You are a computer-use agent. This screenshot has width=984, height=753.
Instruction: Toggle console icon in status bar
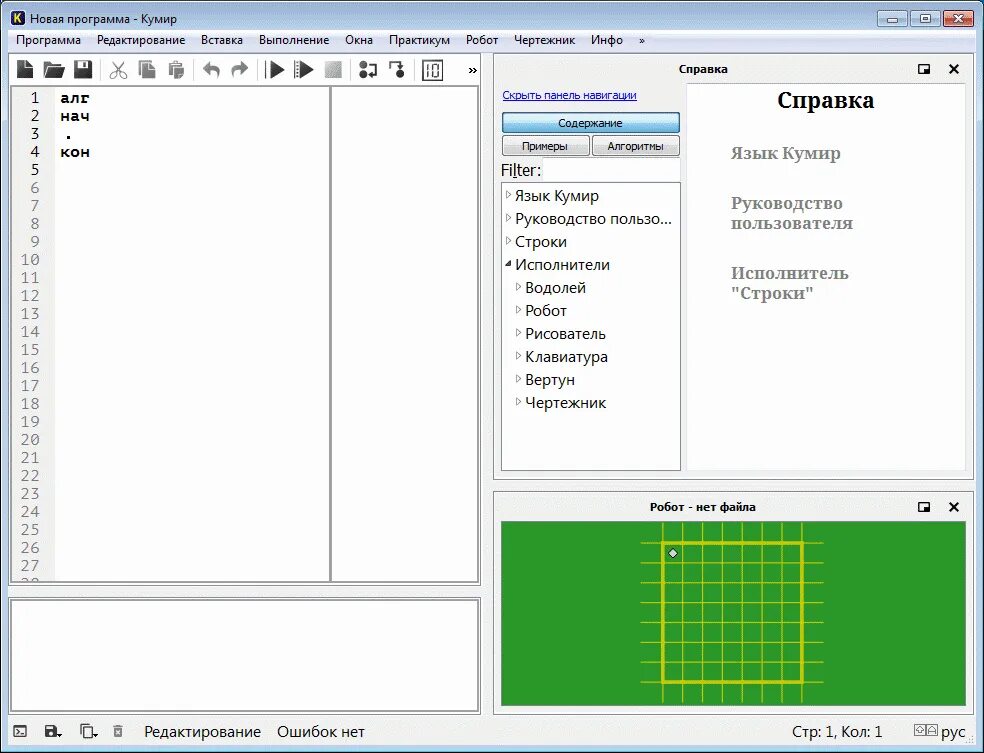click(20, 732)
